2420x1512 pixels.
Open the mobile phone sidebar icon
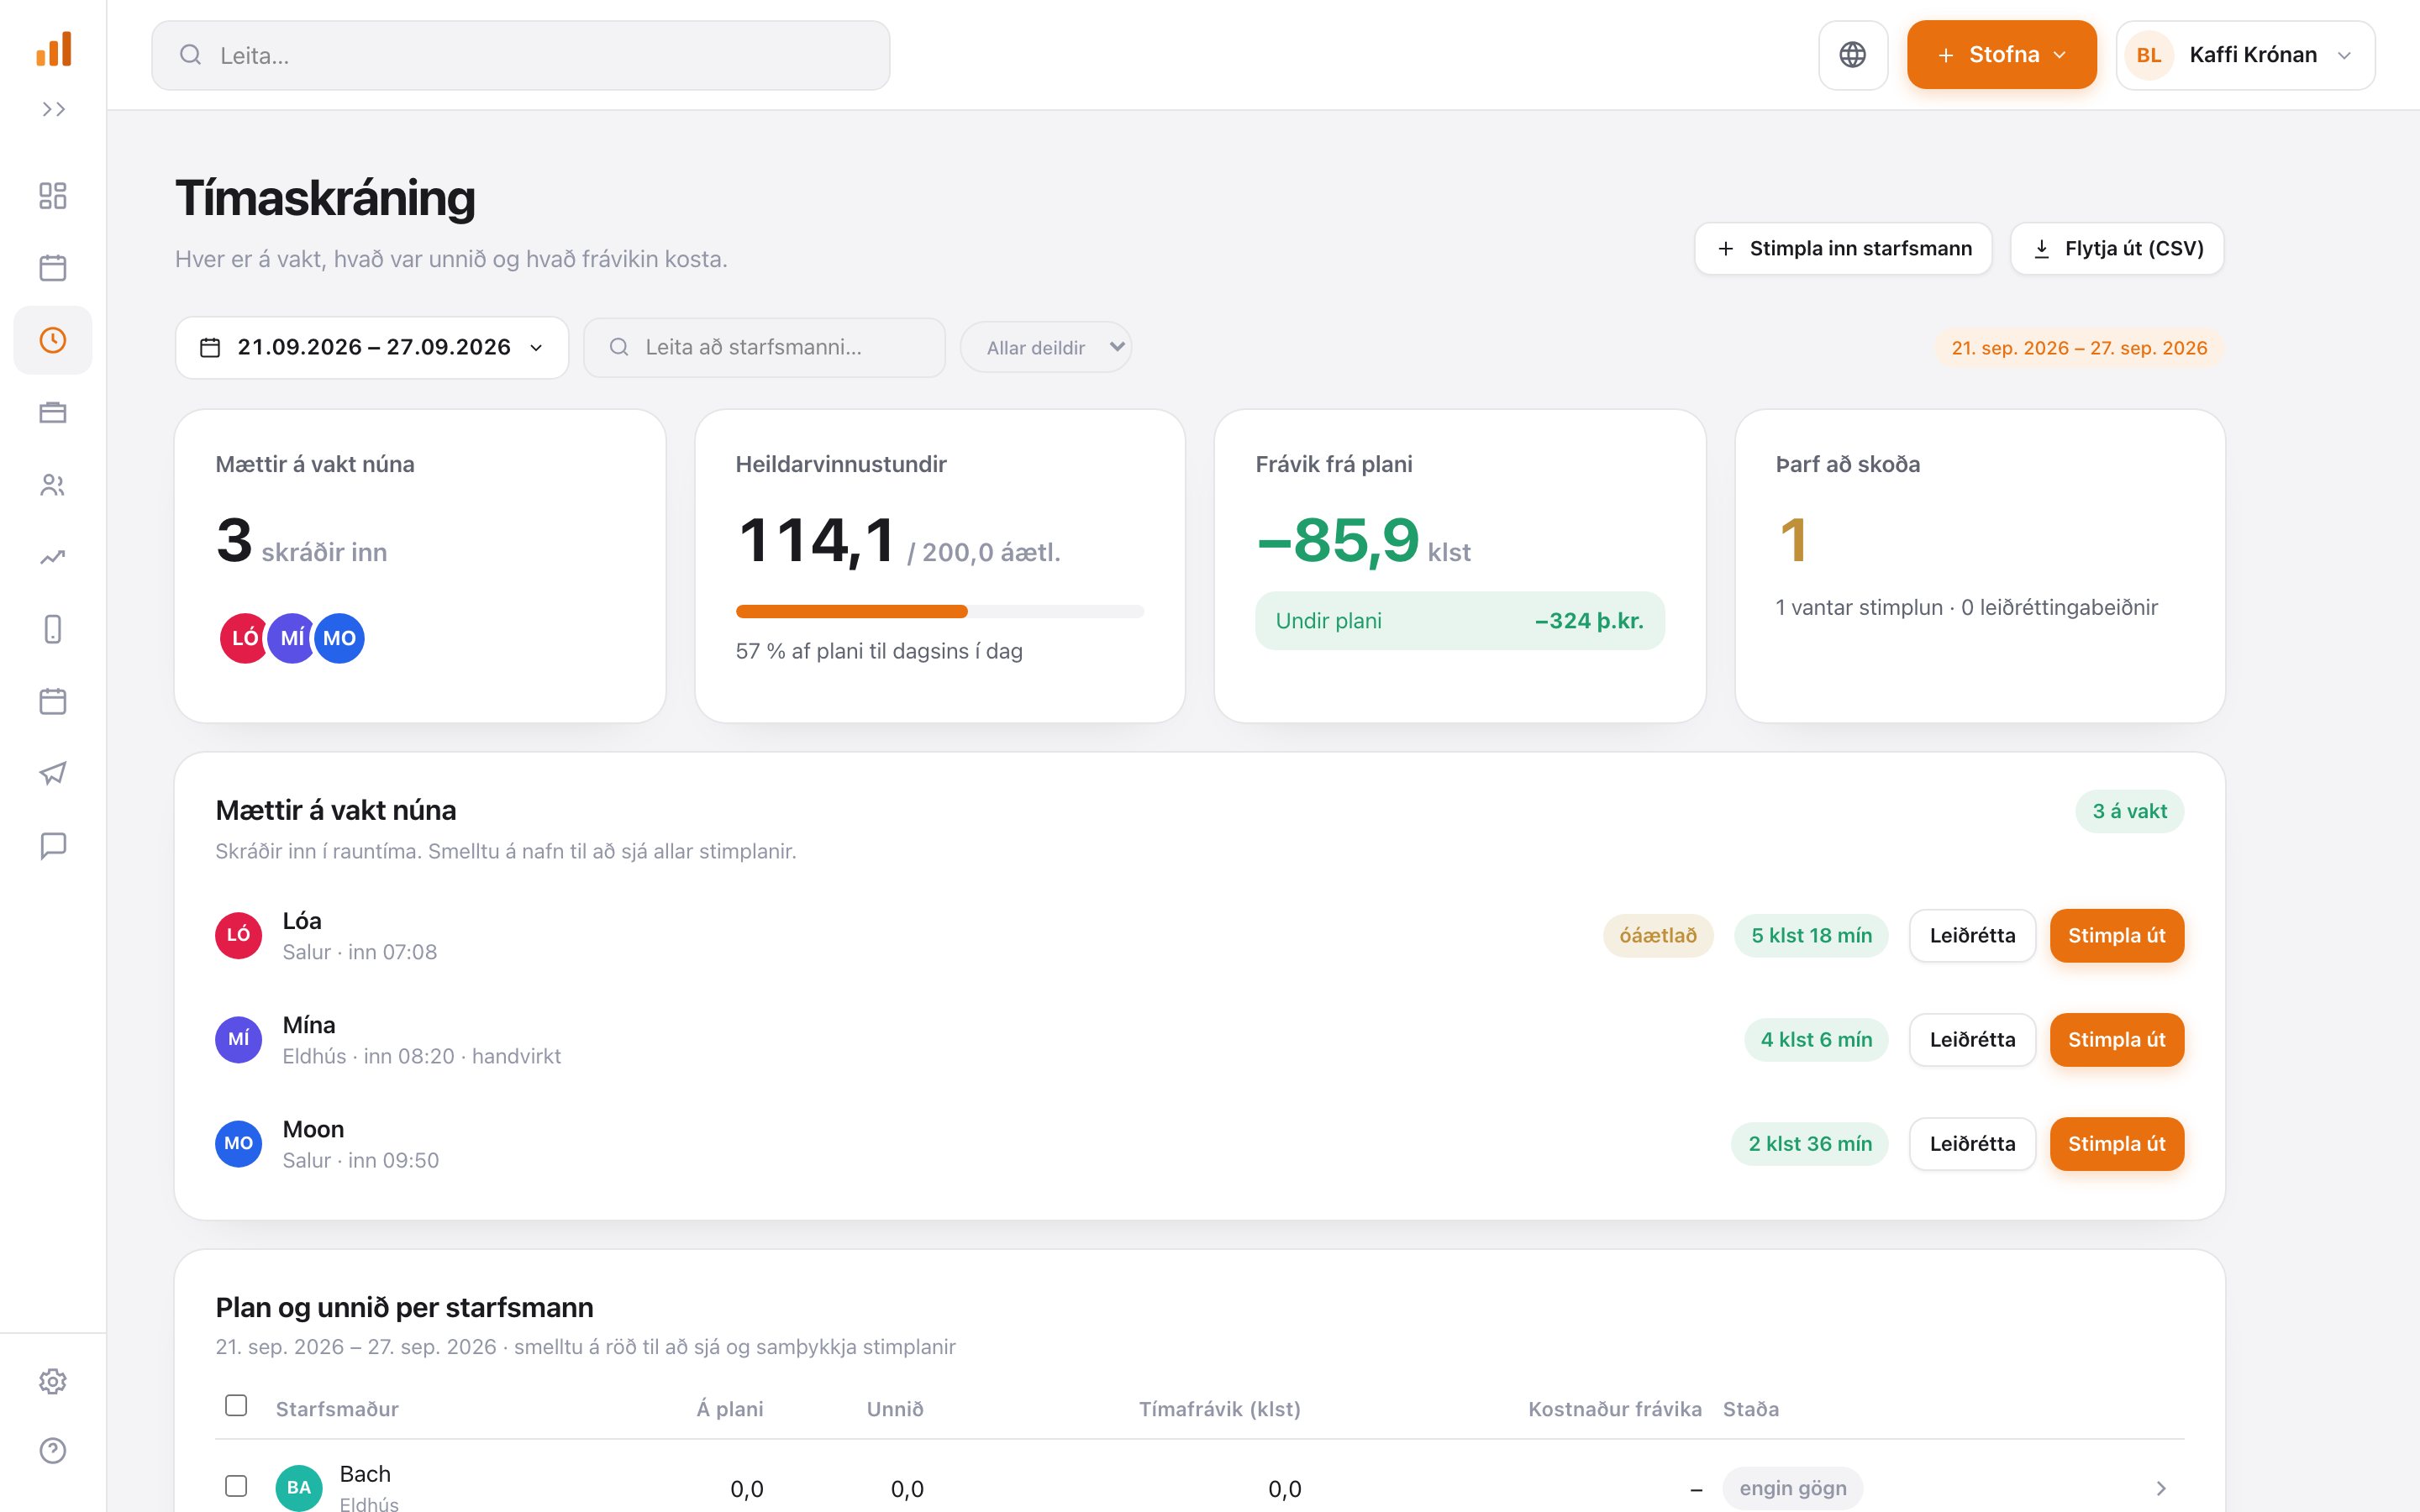pyautogui.click(x=53, y=629)
